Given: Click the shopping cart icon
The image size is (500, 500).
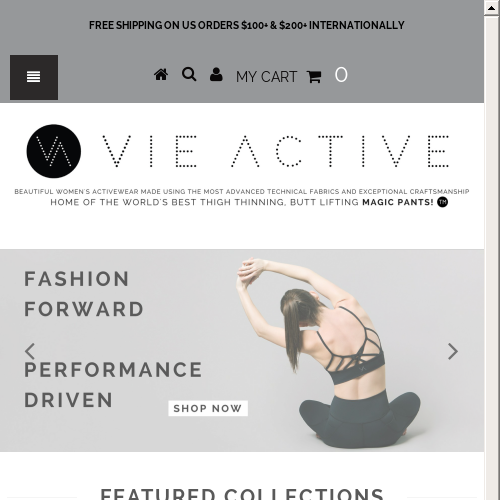Looking at the screenshot, I should [x=314, y=77].
